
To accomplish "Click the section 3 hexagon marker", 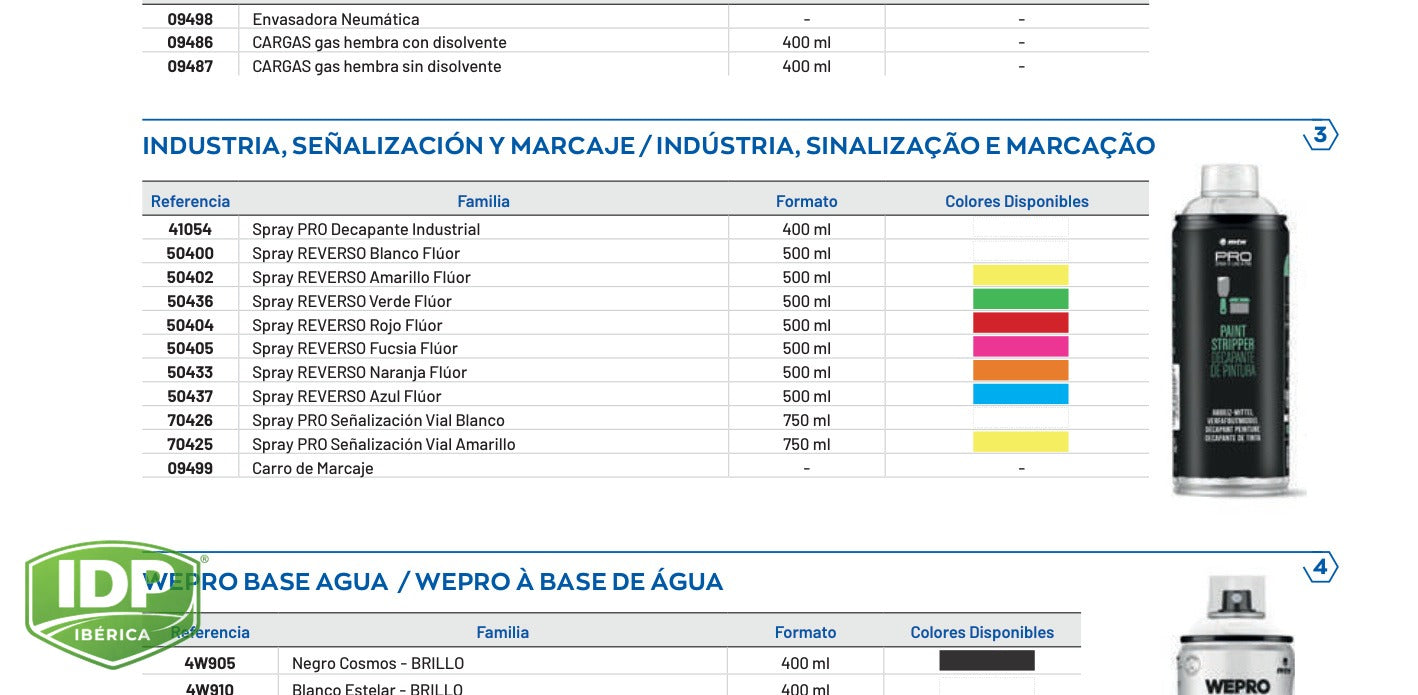I will 1320,136.
